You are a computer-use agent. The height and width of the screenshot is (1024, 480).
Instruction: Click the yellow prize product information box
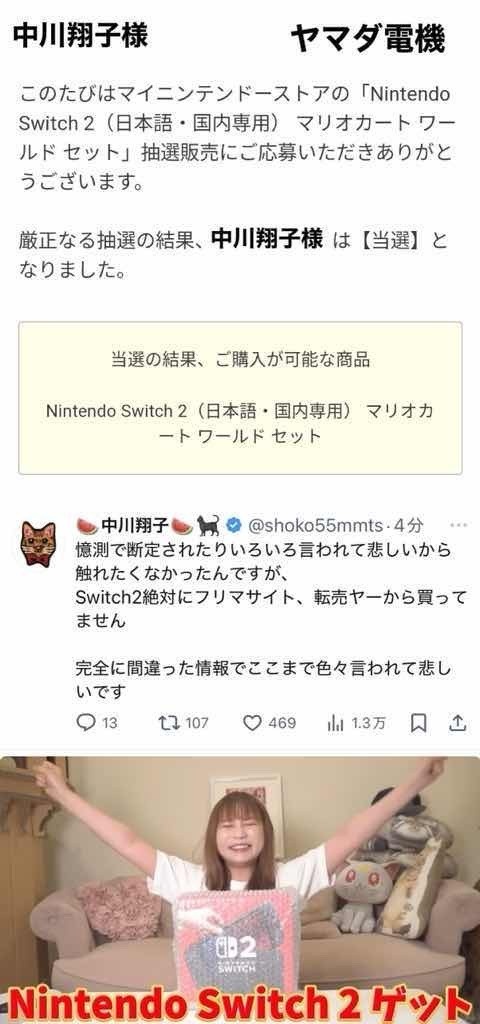(240, 398)
